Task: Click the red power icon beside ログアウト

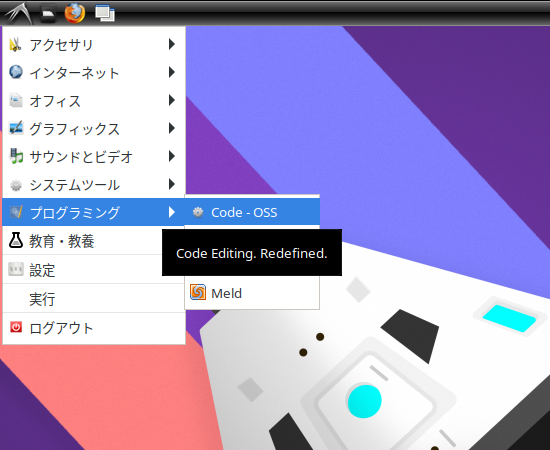Action: point(15,327)
